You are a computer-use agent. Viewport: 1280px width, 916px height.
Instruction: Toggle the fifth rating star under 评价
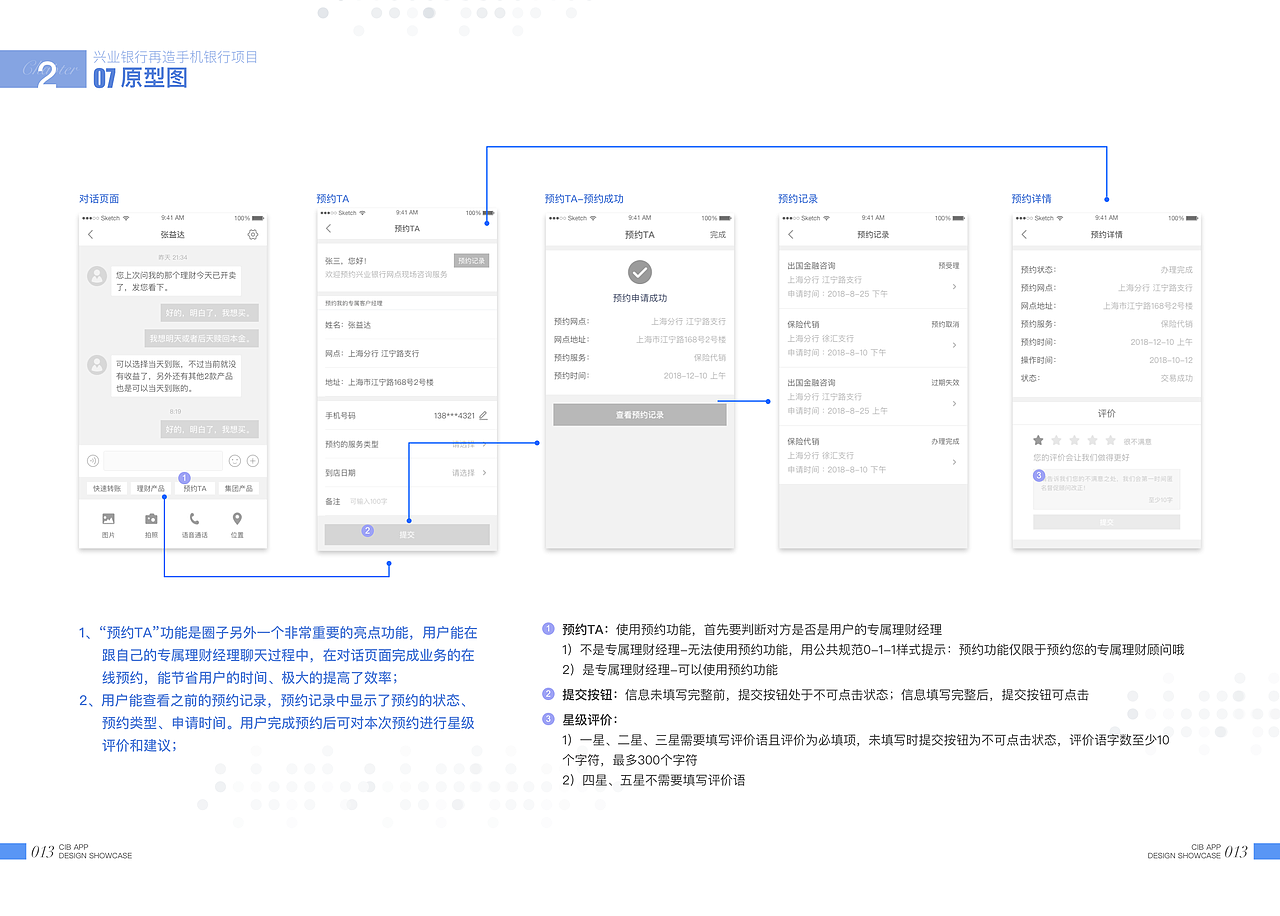1110,440
